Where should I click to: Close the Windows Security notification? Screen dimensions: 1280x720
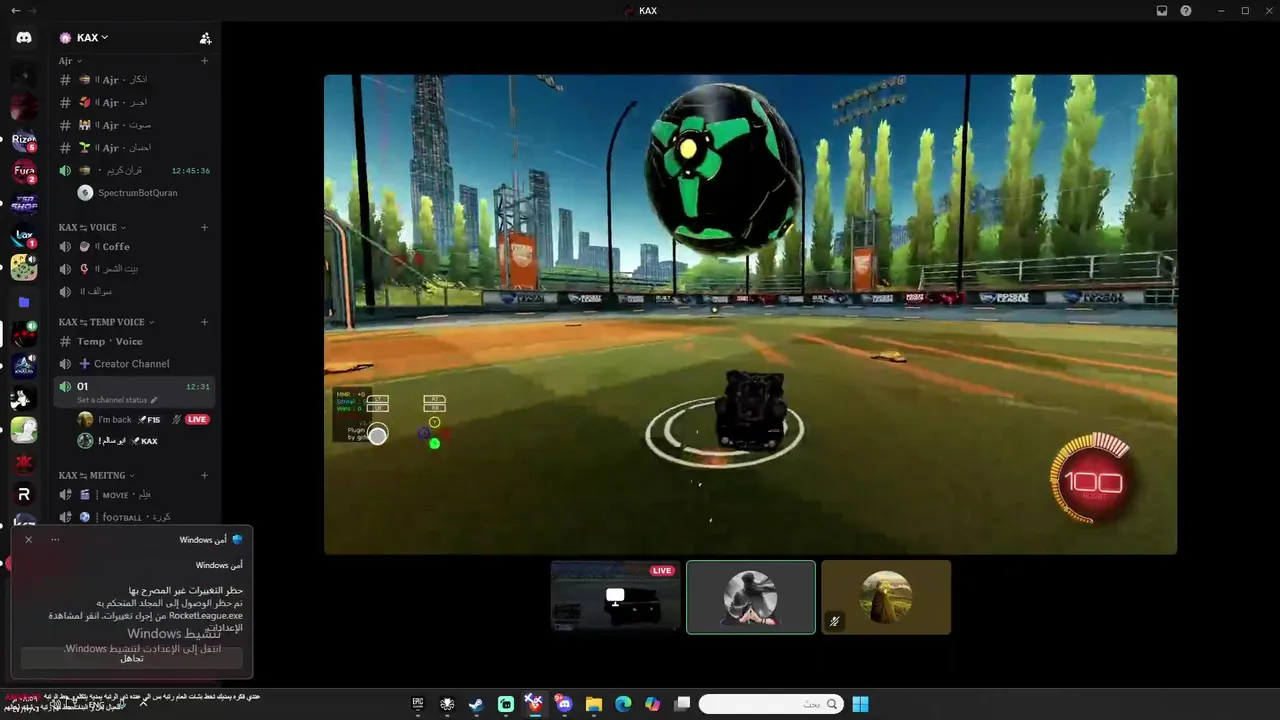28,539
